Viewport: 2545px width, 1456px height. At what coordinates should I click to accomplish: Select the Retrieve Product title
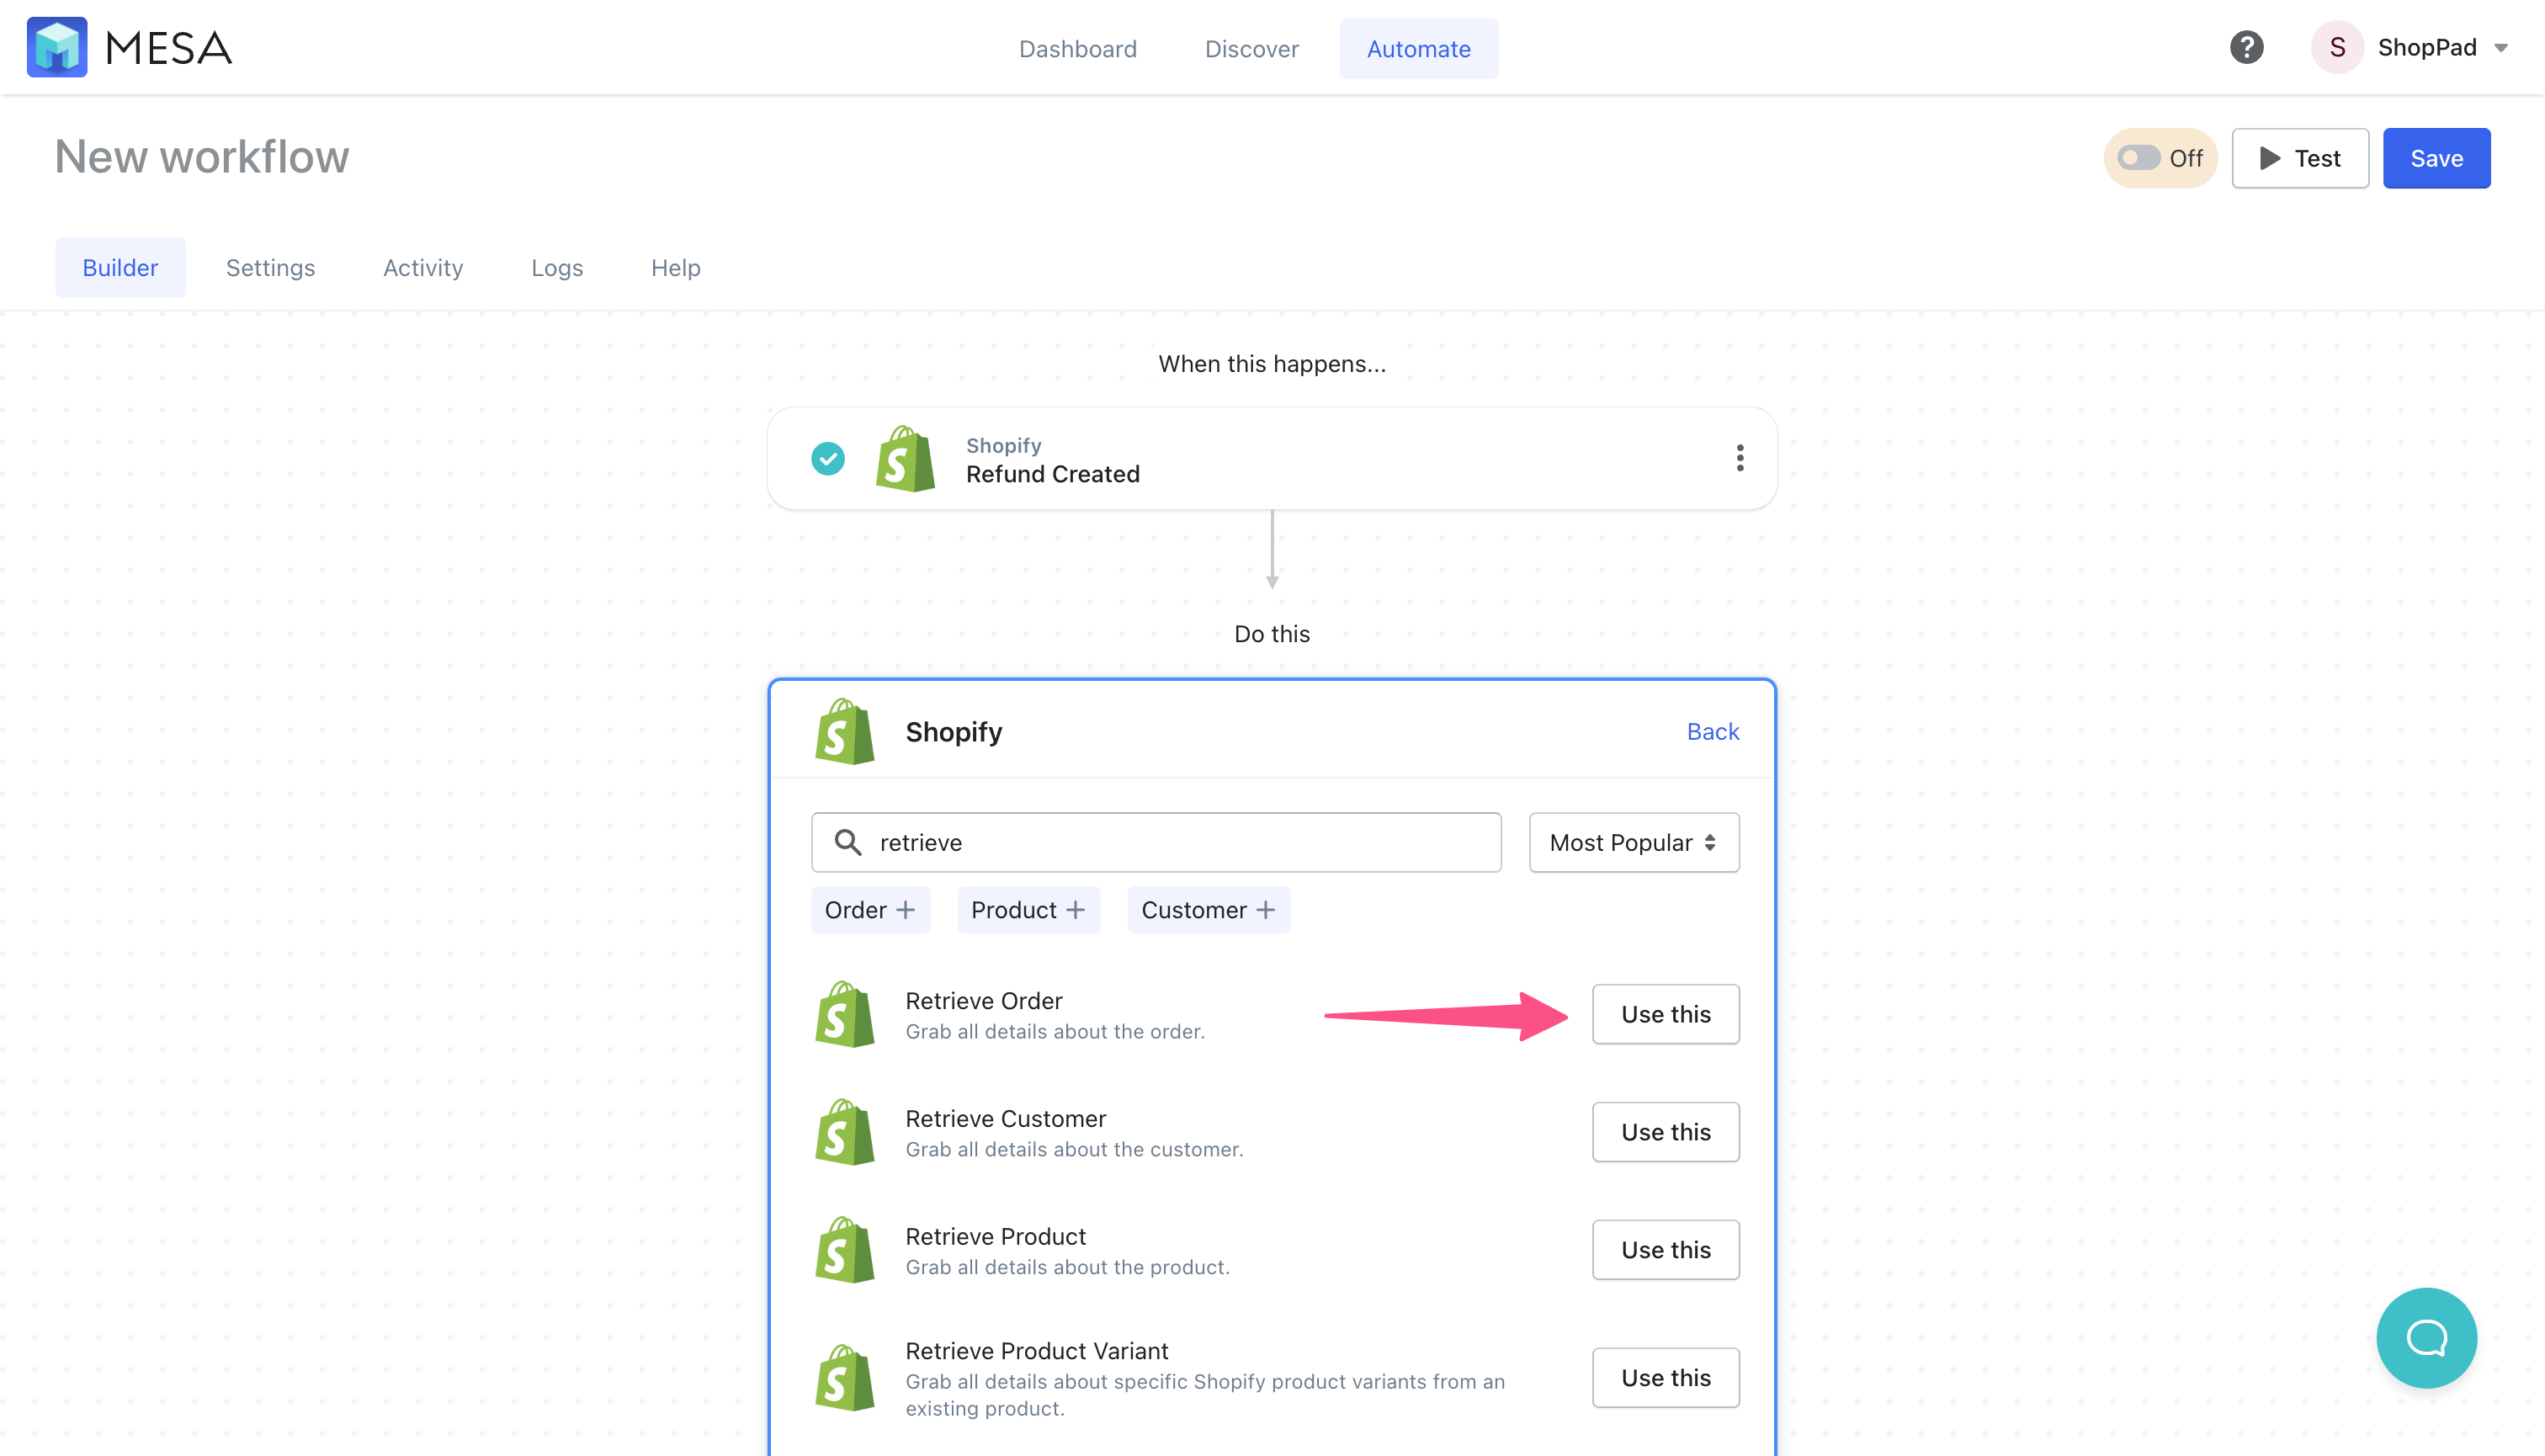click(x=995, y=1236)
